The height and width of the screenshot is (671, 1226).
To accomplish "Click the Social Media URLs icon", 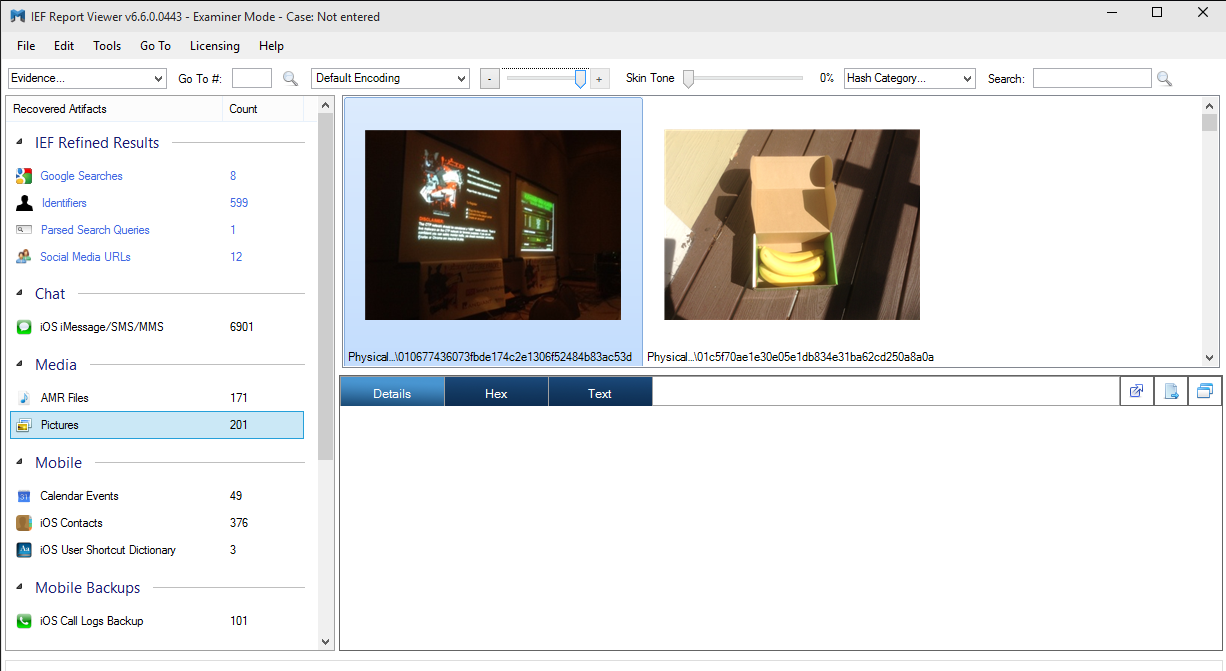I will click(x=24, y=257).
